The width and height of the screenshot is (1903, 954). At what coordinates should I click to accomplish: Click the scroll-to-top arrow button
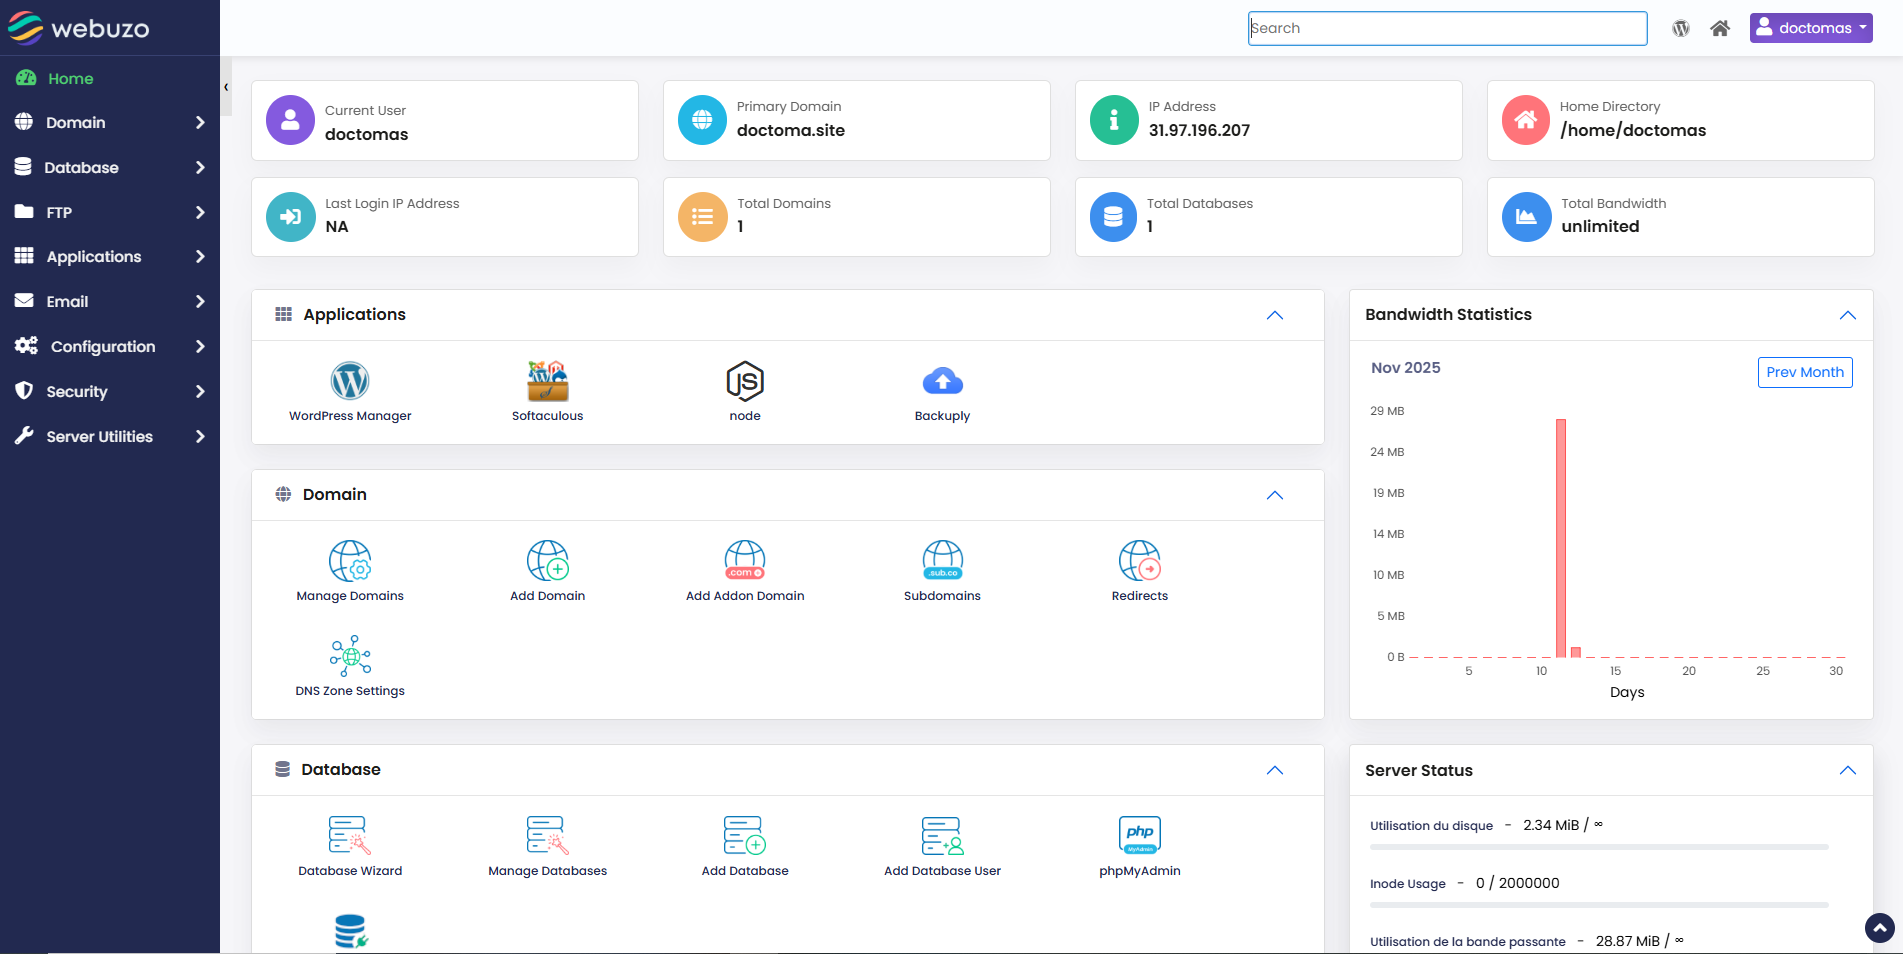tap(1879, 928)
